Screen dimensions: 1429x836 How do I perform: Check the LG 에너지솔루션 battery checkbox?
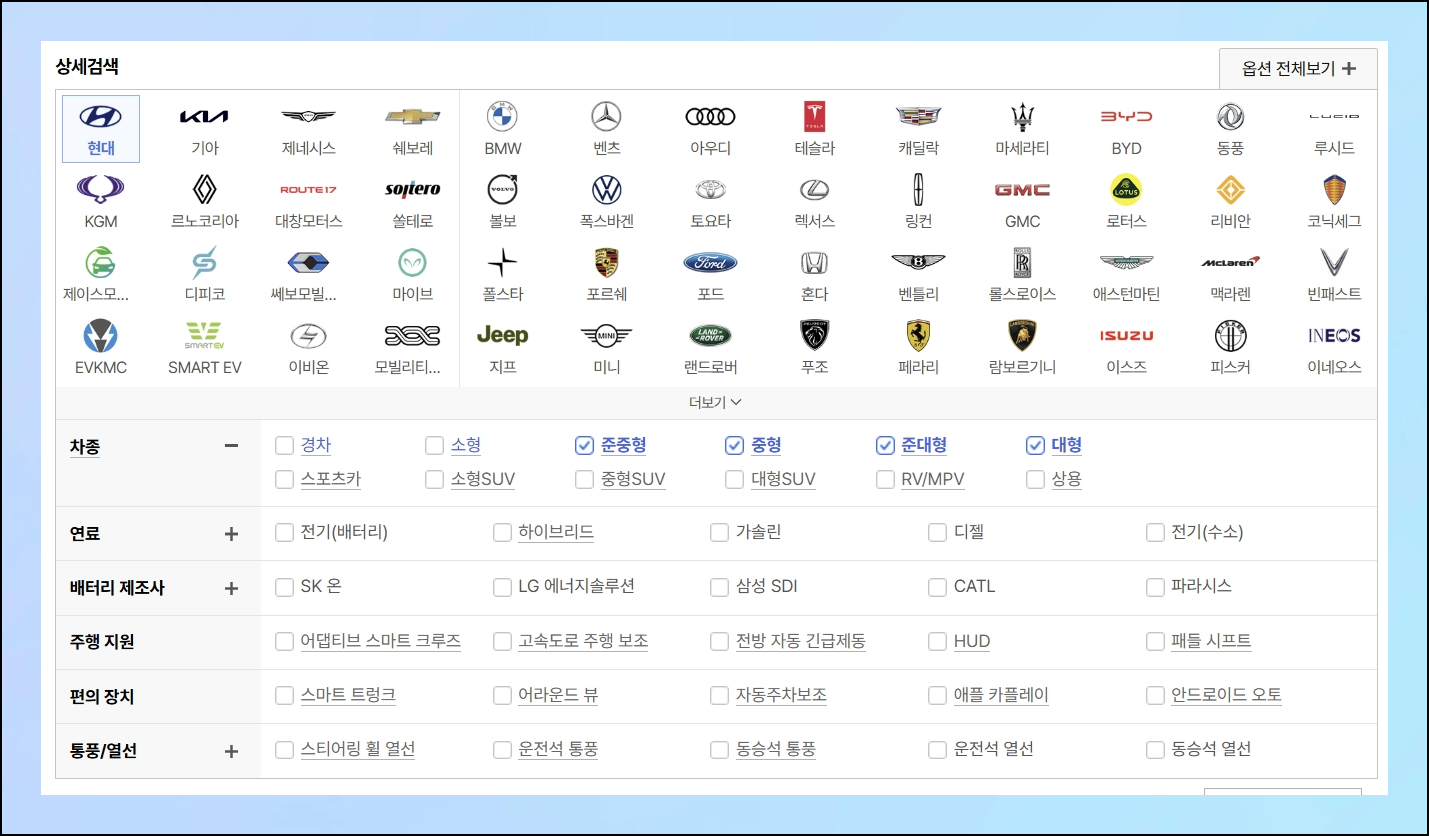(x=503, y=587)
